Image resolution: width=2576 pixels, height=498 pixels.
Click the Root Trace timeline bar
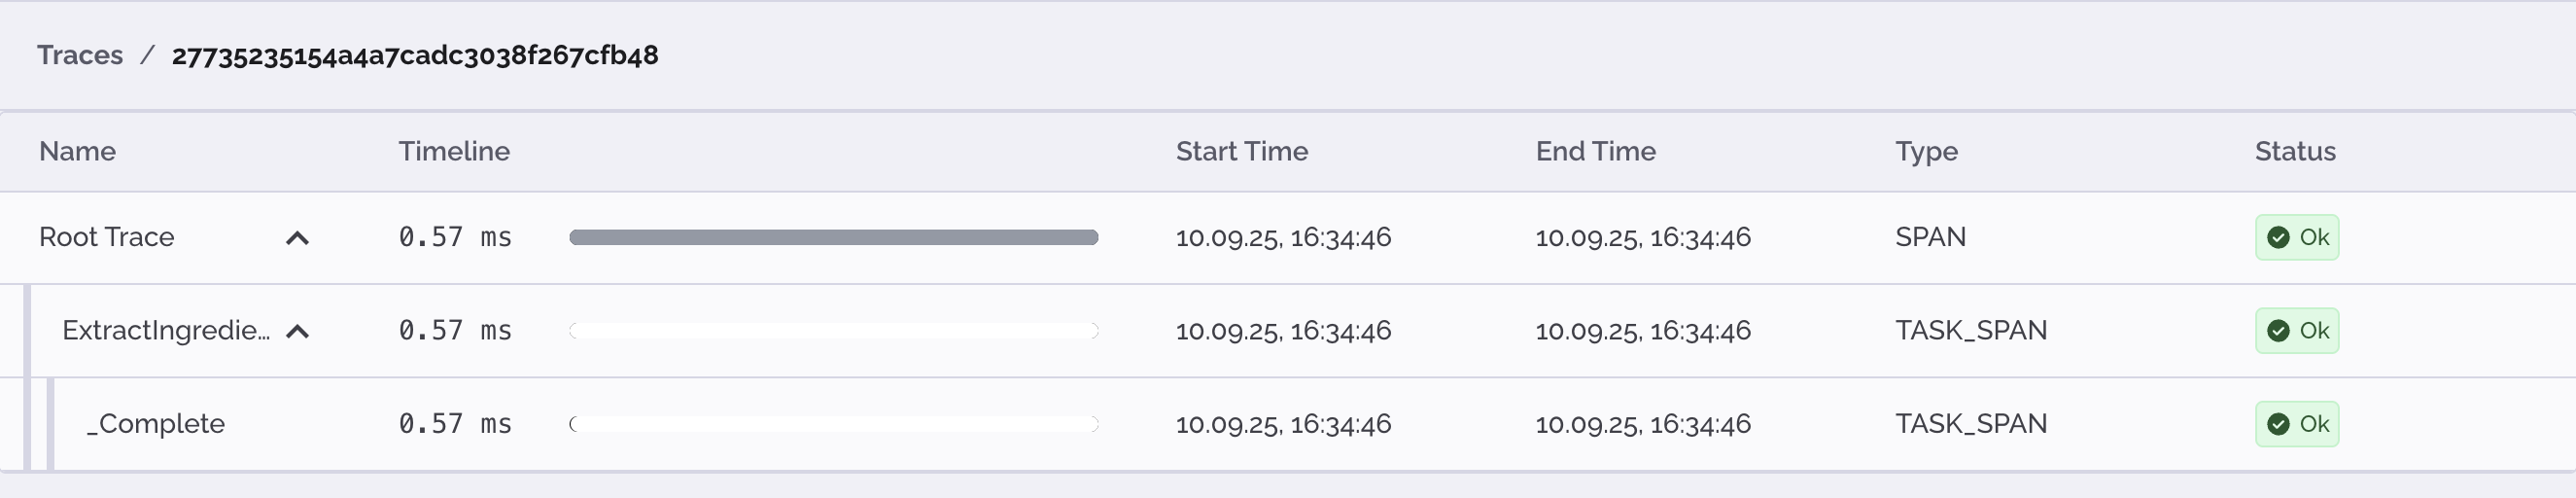833,237
